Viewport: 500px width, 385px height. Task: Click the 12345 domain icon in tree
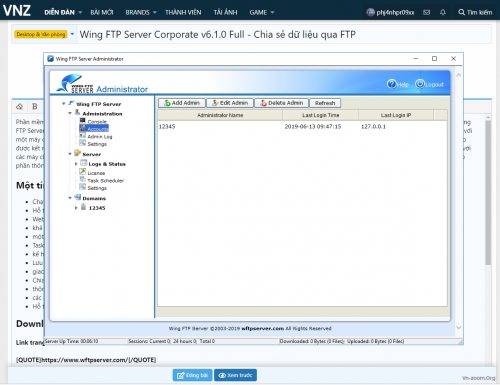[x=84, y=207]
